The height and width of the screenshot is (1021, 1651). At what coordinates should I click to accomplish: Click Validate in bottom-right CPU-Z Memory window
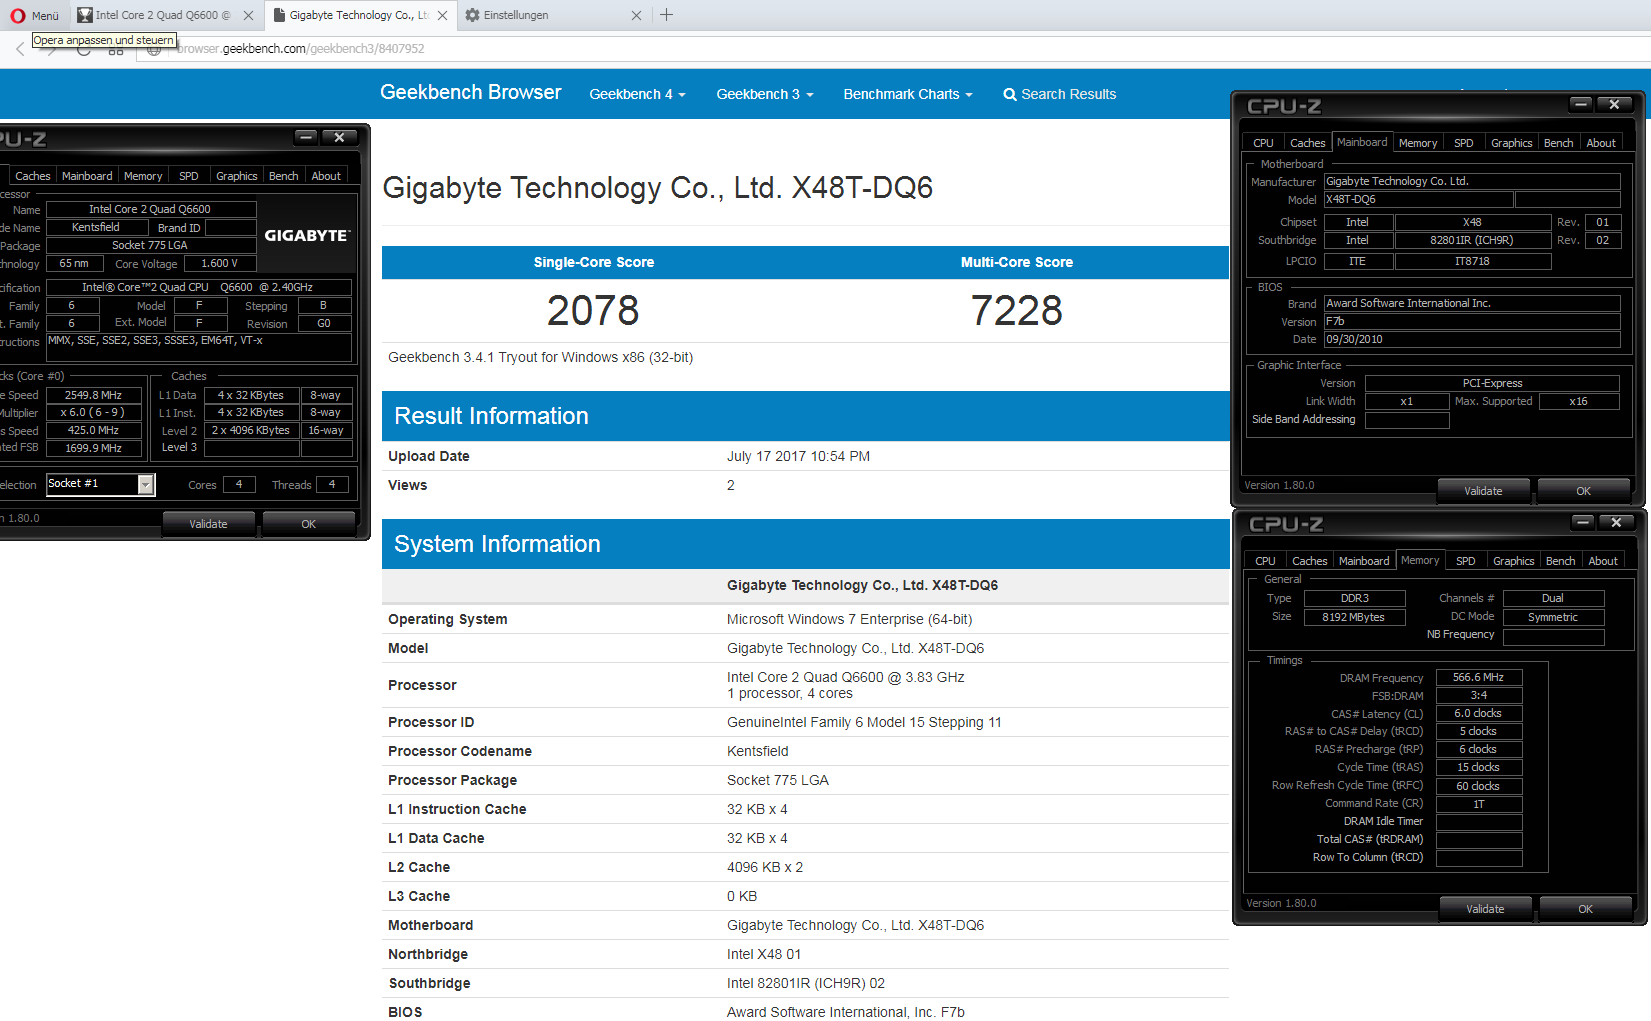pos(1485,909)
